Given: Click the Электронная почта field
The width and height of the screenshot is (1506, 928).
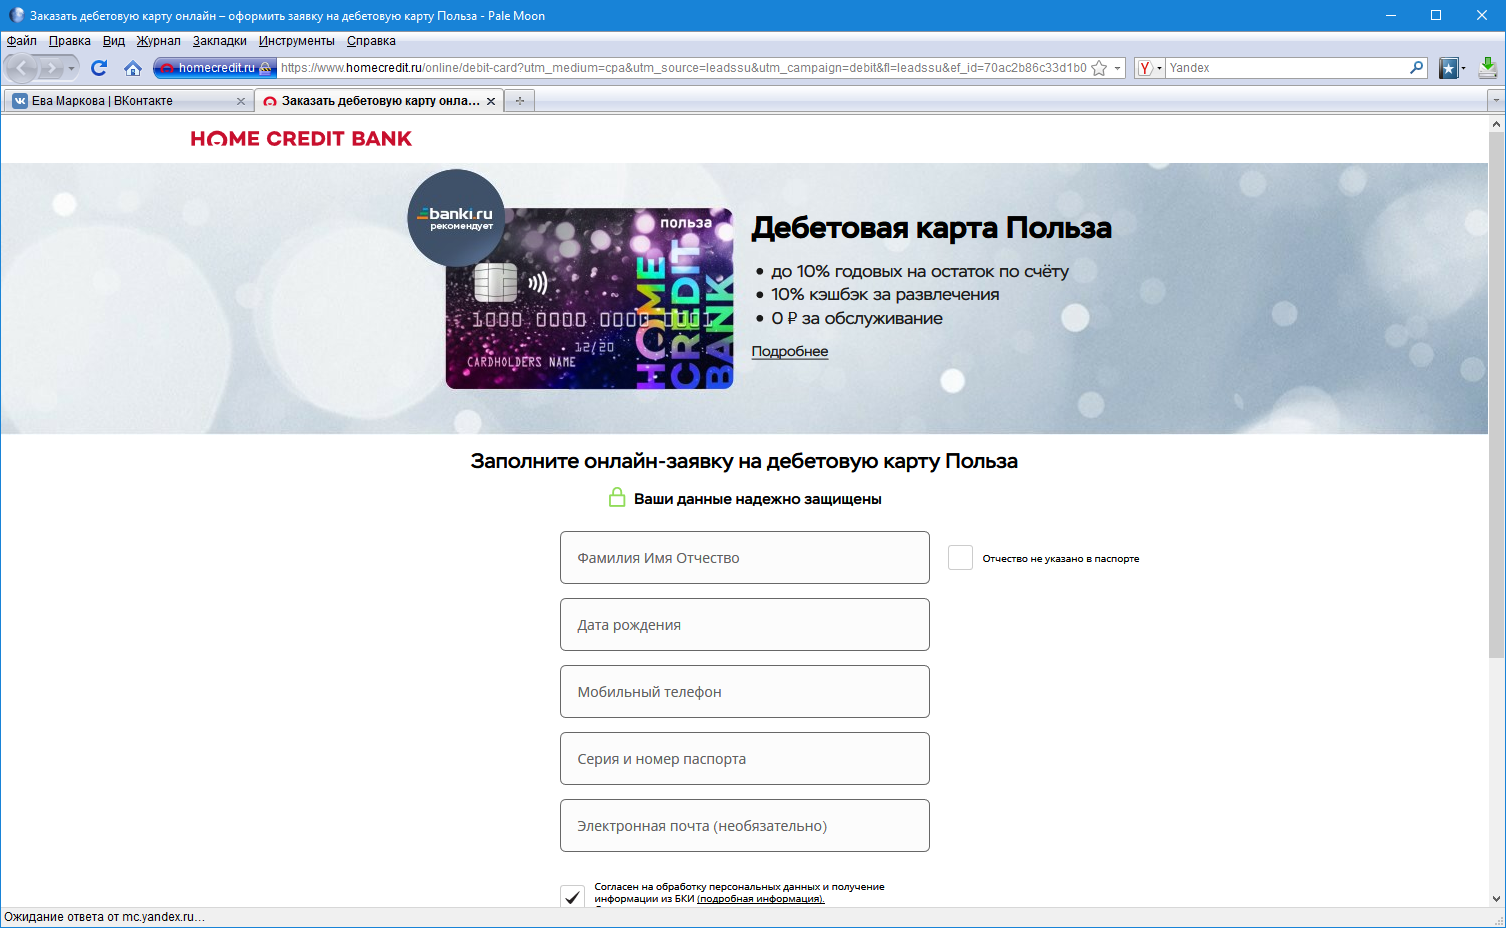Looking at the screenshot, I should [x=745, y=826].
